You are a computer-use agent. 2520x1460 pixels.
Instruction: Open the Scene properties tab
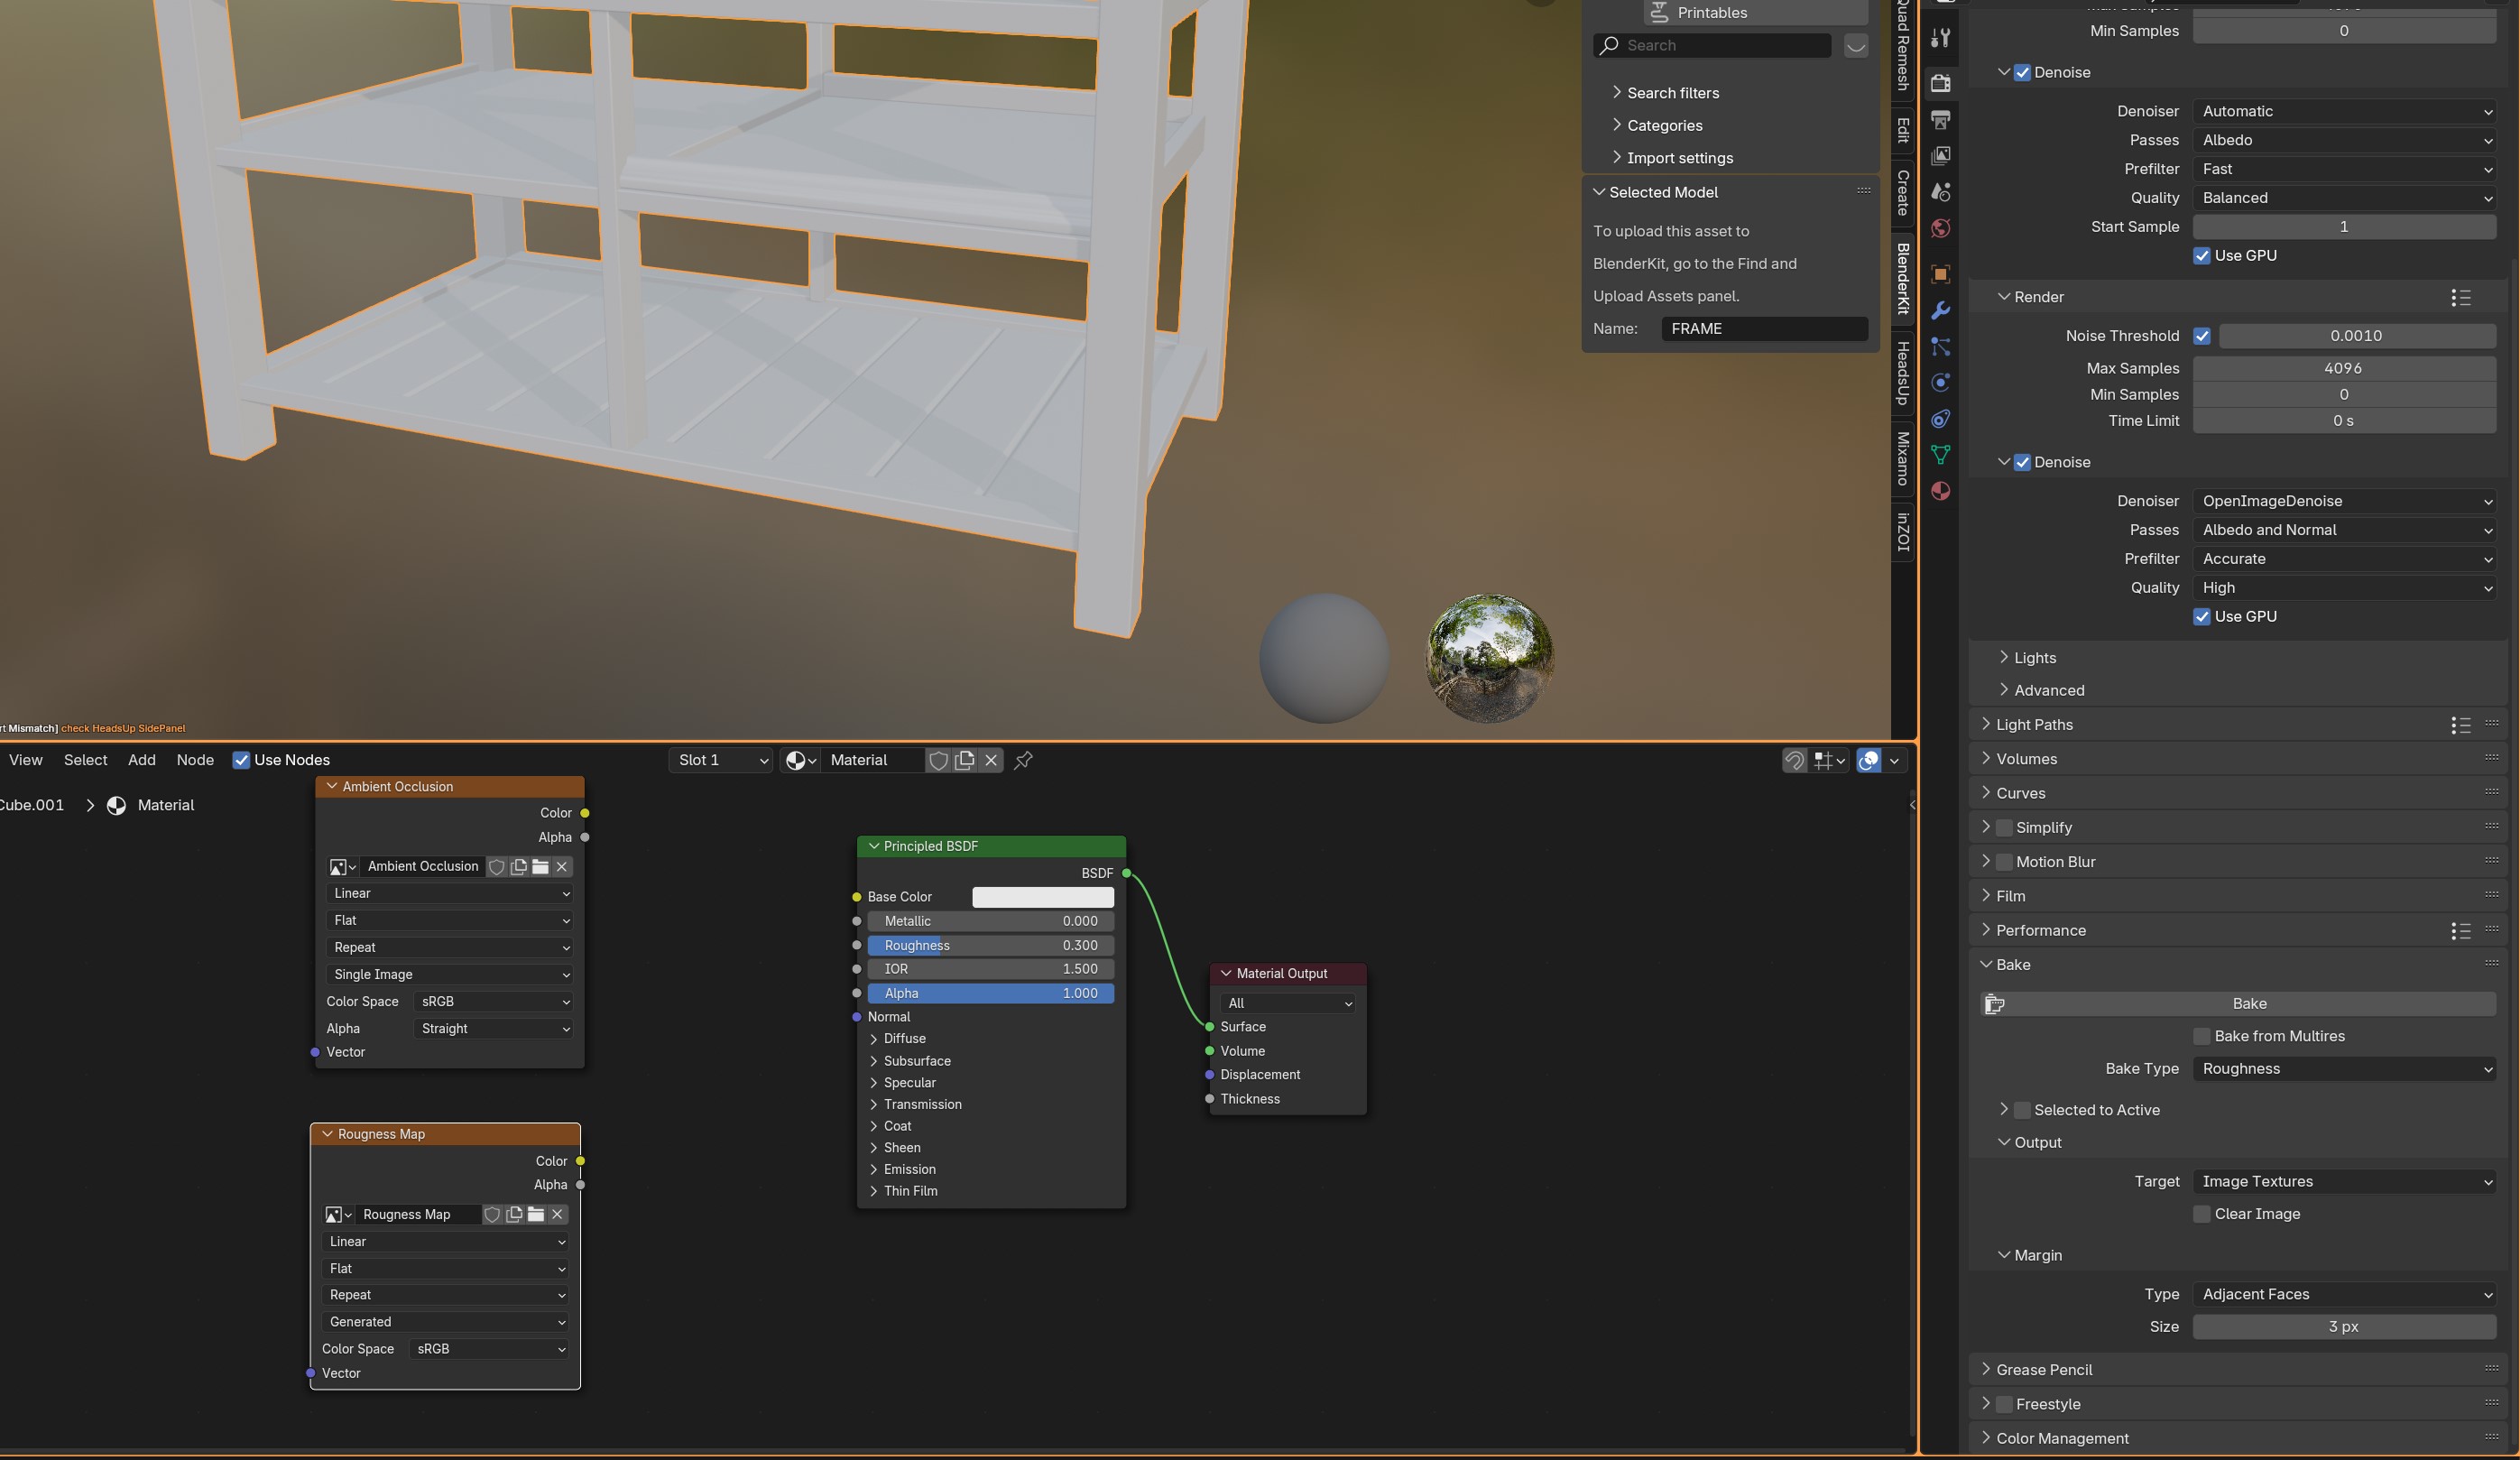[x=1940, y=192]
